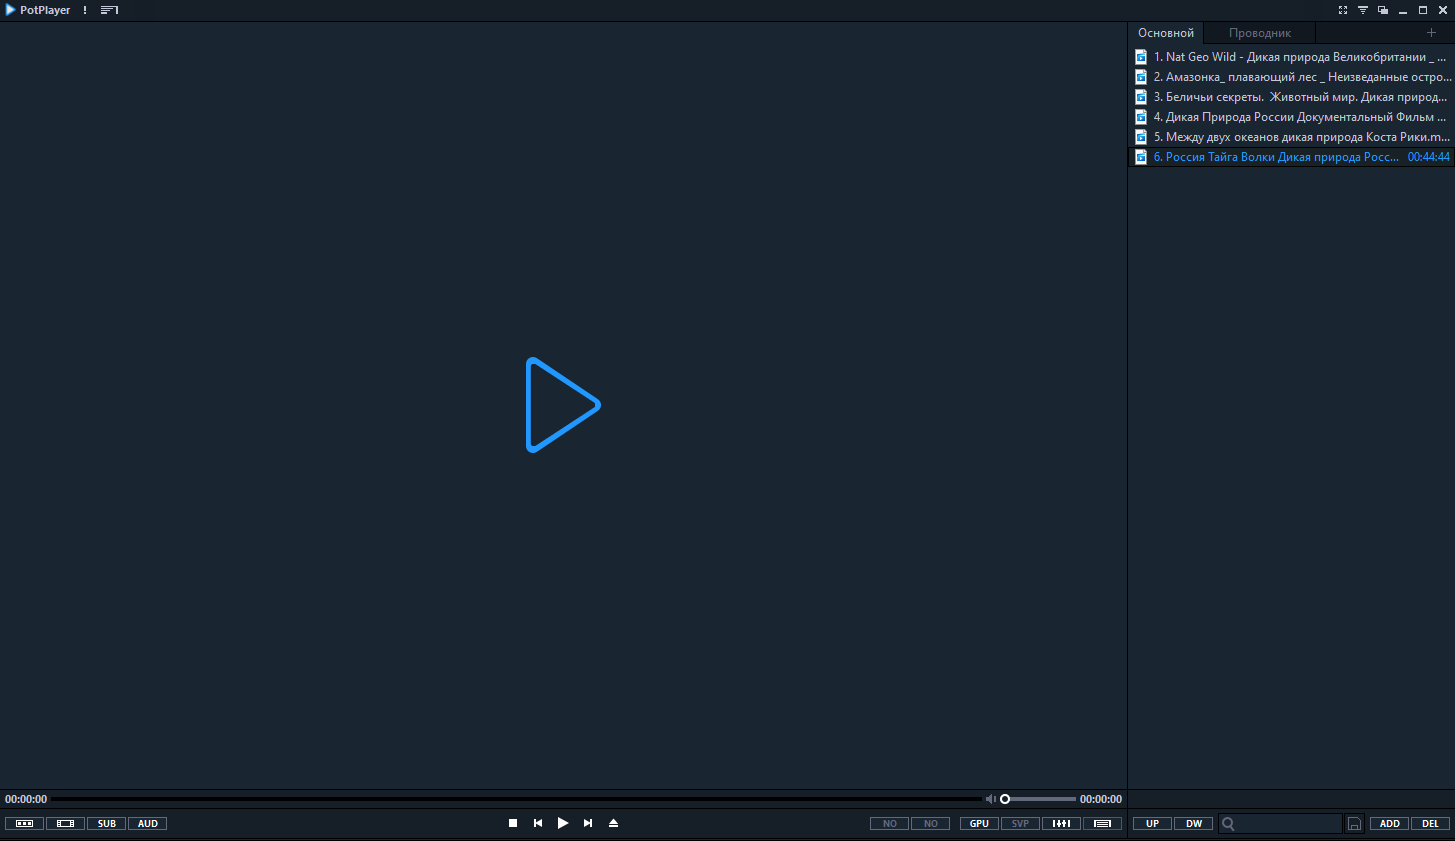
Task: Click the list icon next to the exclamation mark
Action: (109, 10)
